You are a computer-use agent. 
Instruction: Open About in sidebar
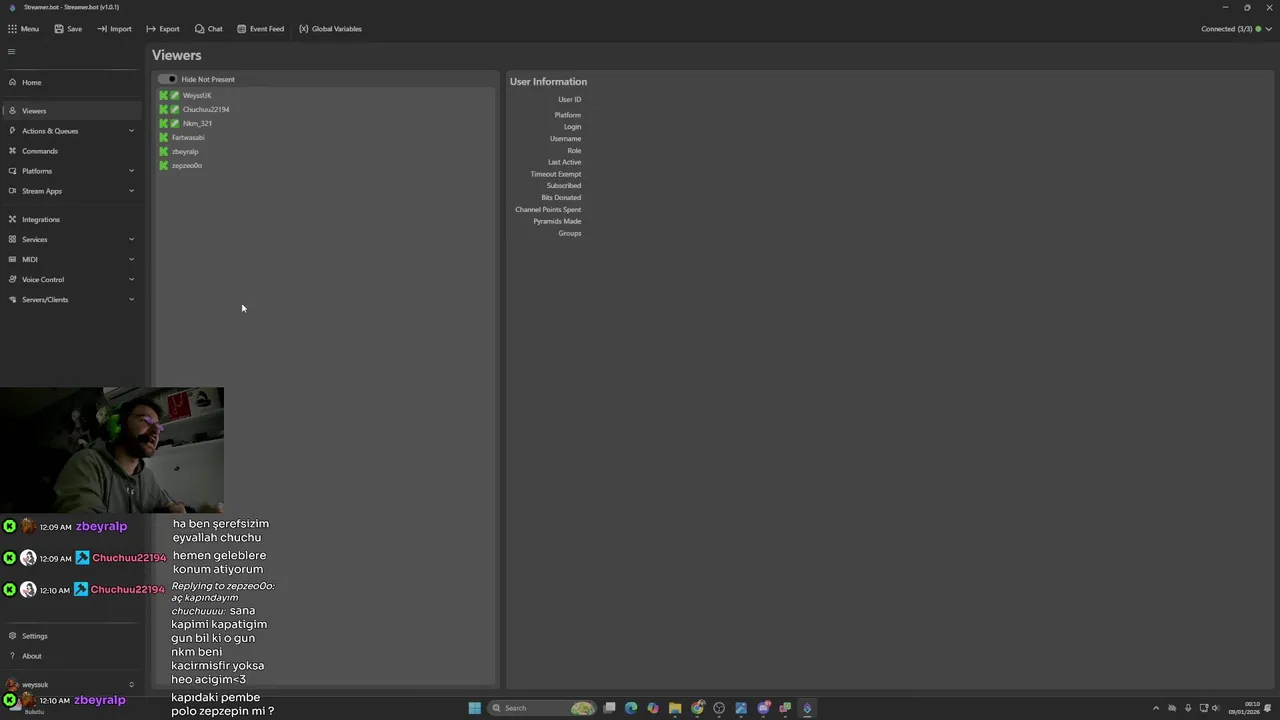[70, 656]
